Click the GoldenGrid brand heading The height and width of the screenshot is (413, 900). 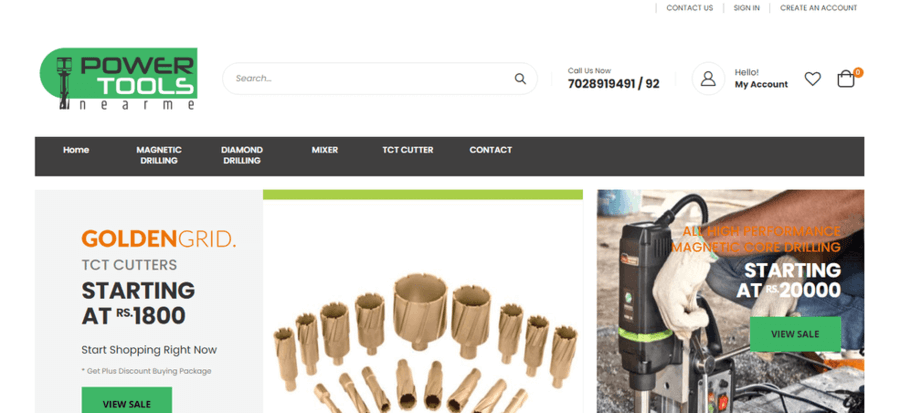[x=158, y=239]
